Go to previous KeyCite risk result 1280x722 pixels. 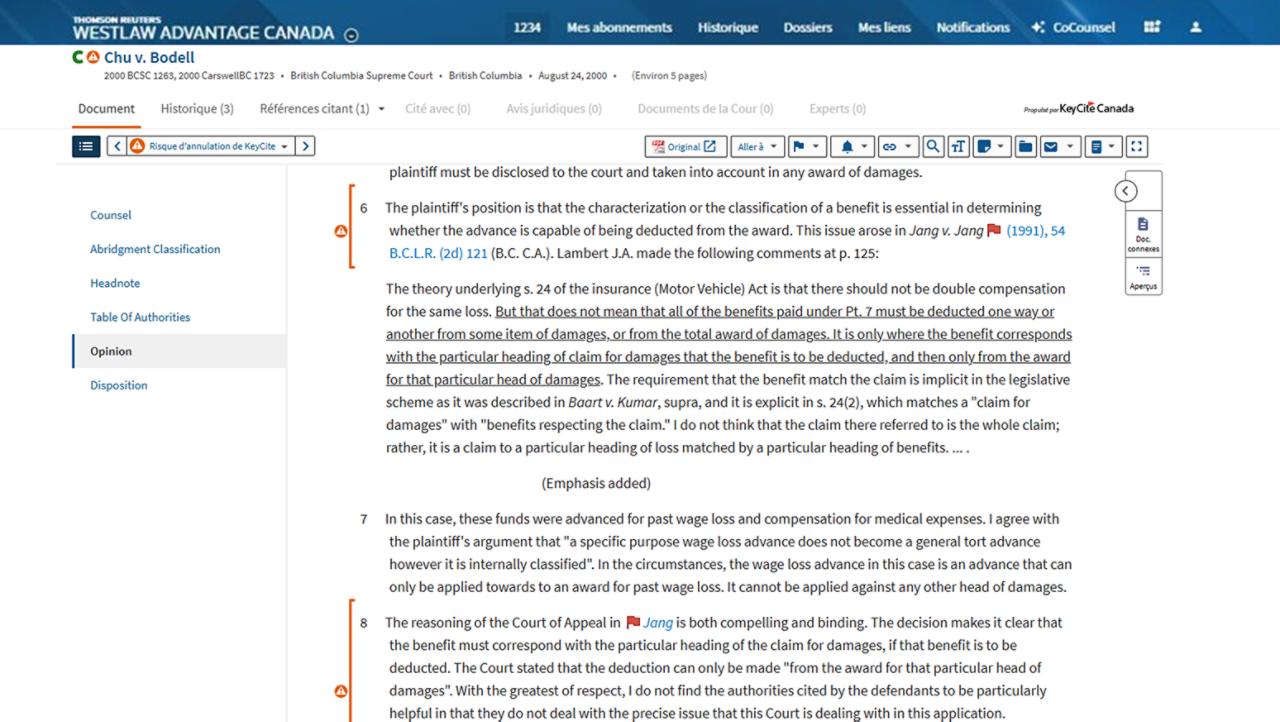click(x=117, y=147)
